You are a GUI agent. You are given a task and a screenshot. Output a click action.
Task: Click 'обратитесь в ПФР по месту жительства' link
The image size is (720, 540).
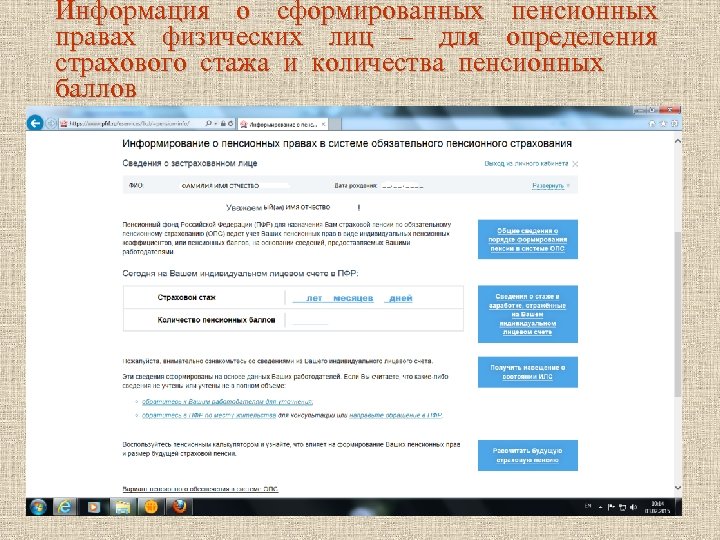[209, 416]
